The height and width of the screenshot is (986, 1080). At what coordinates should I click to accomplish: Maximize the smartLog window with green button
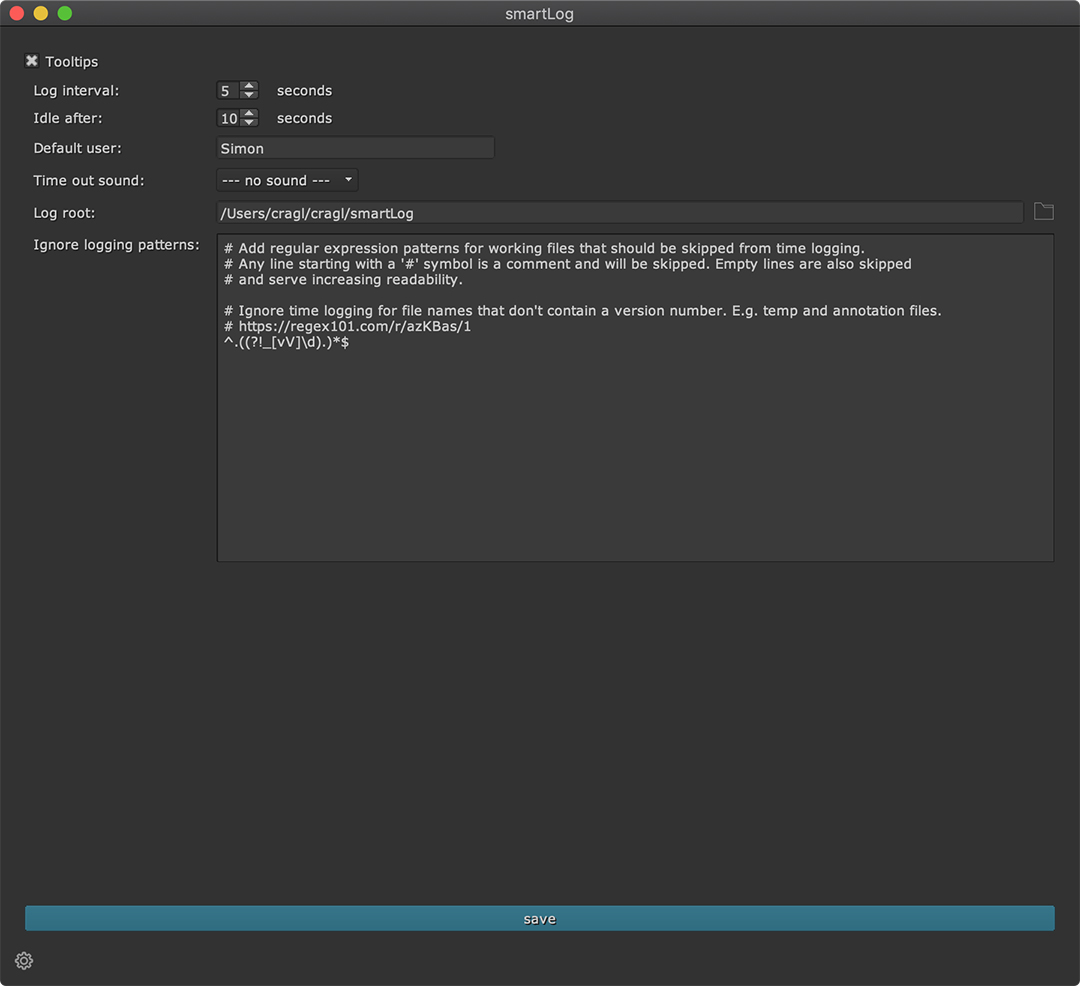65,14
